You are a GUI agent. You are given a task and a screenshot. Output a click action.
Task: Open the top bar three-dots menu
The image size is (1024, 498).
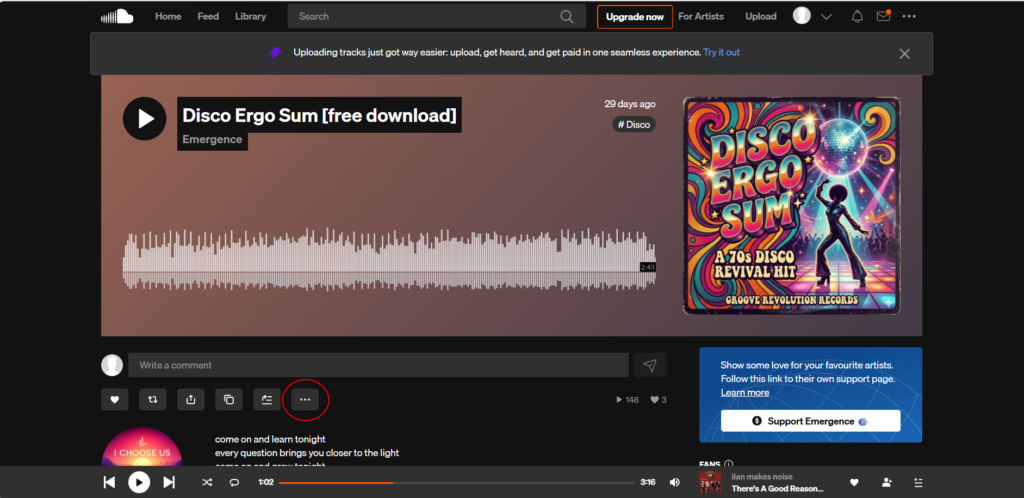point(909,17)
